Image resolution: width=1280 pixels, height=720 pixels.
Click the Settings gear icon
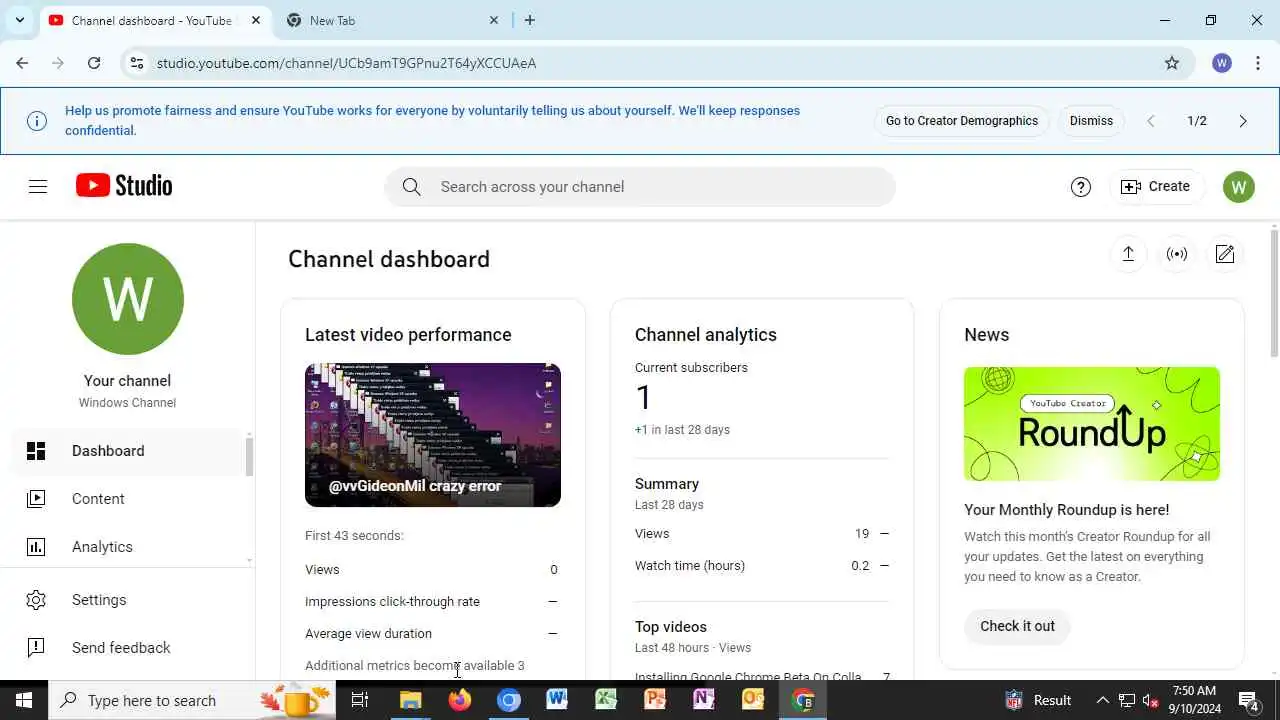(36, 600)
